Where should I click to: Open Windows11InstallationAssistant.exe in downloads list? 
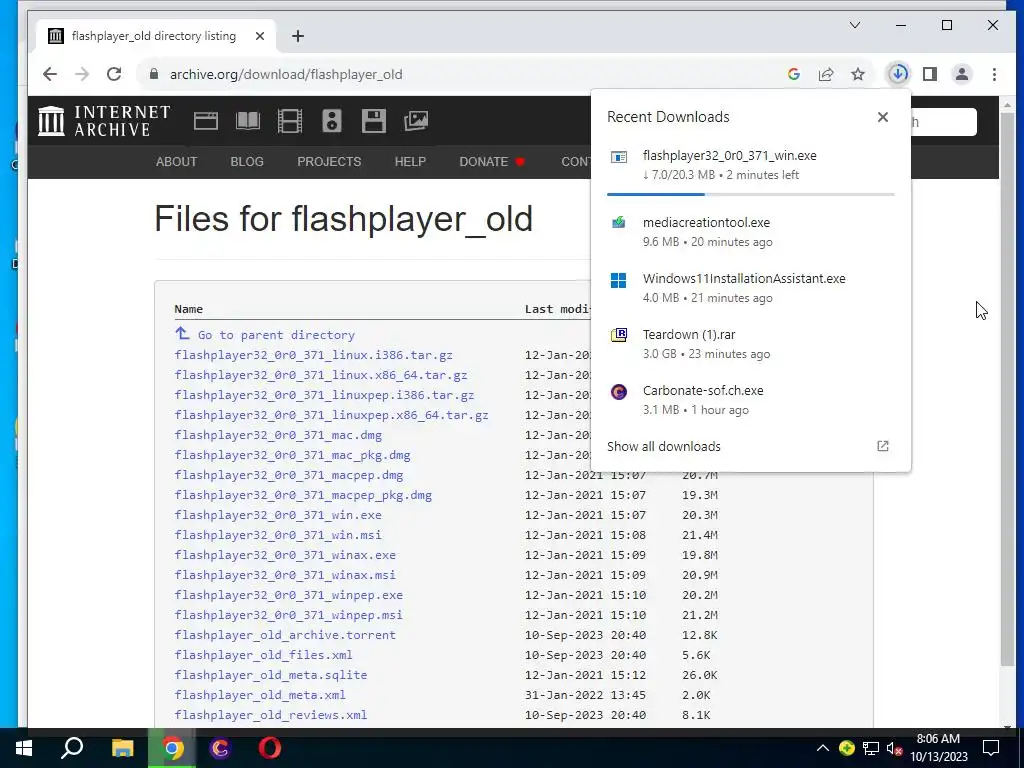click(750, 288)
